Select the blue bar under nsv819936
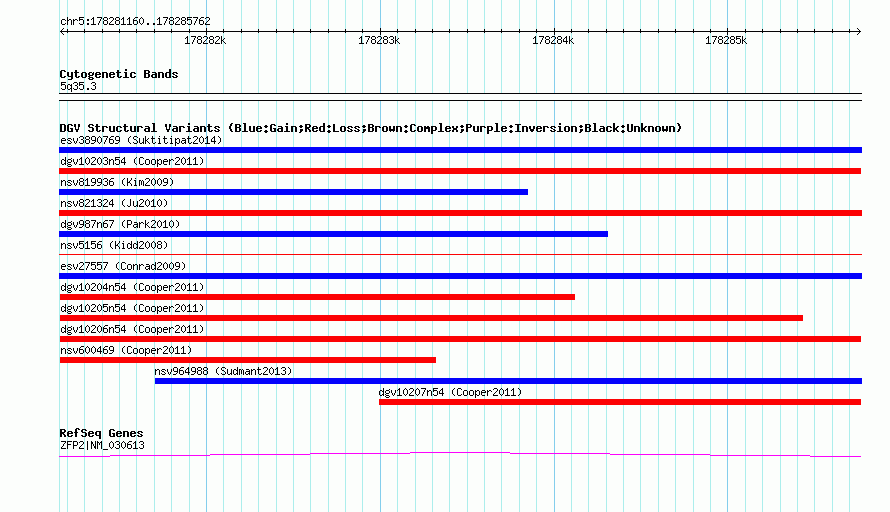This screenshot has width=890, height=512. point(293,192)
